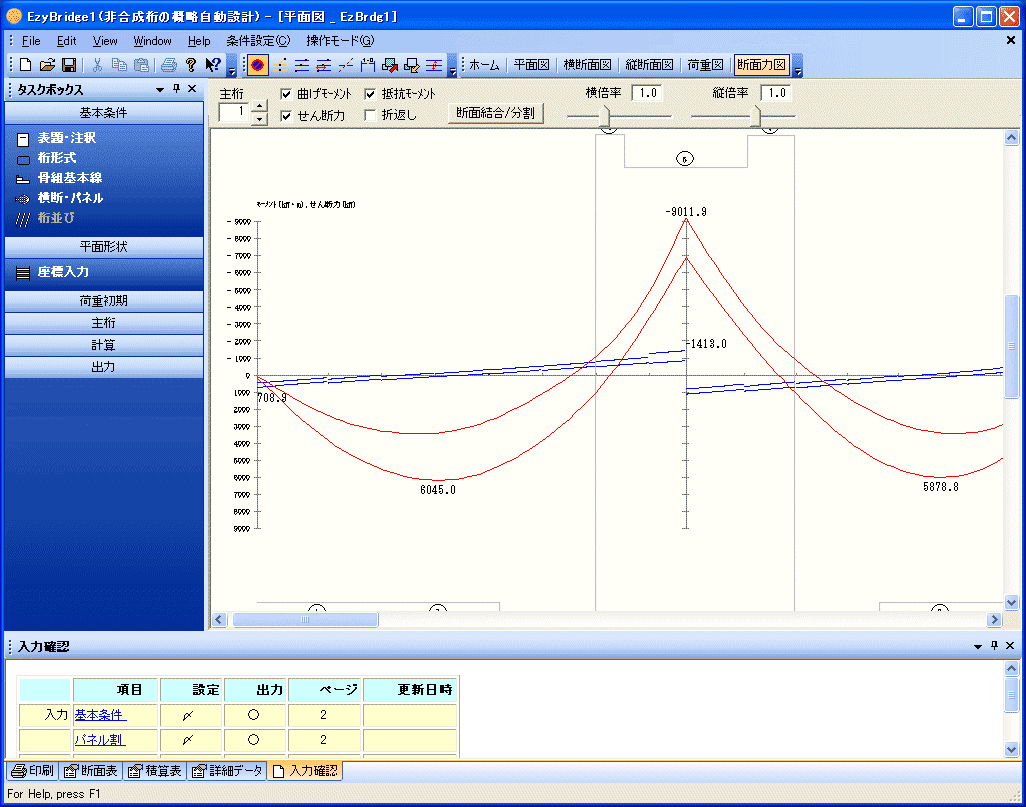1026x807 pixels.
Task: Expand the standard toolbar options arrow
Action: [x=232, y=66]
